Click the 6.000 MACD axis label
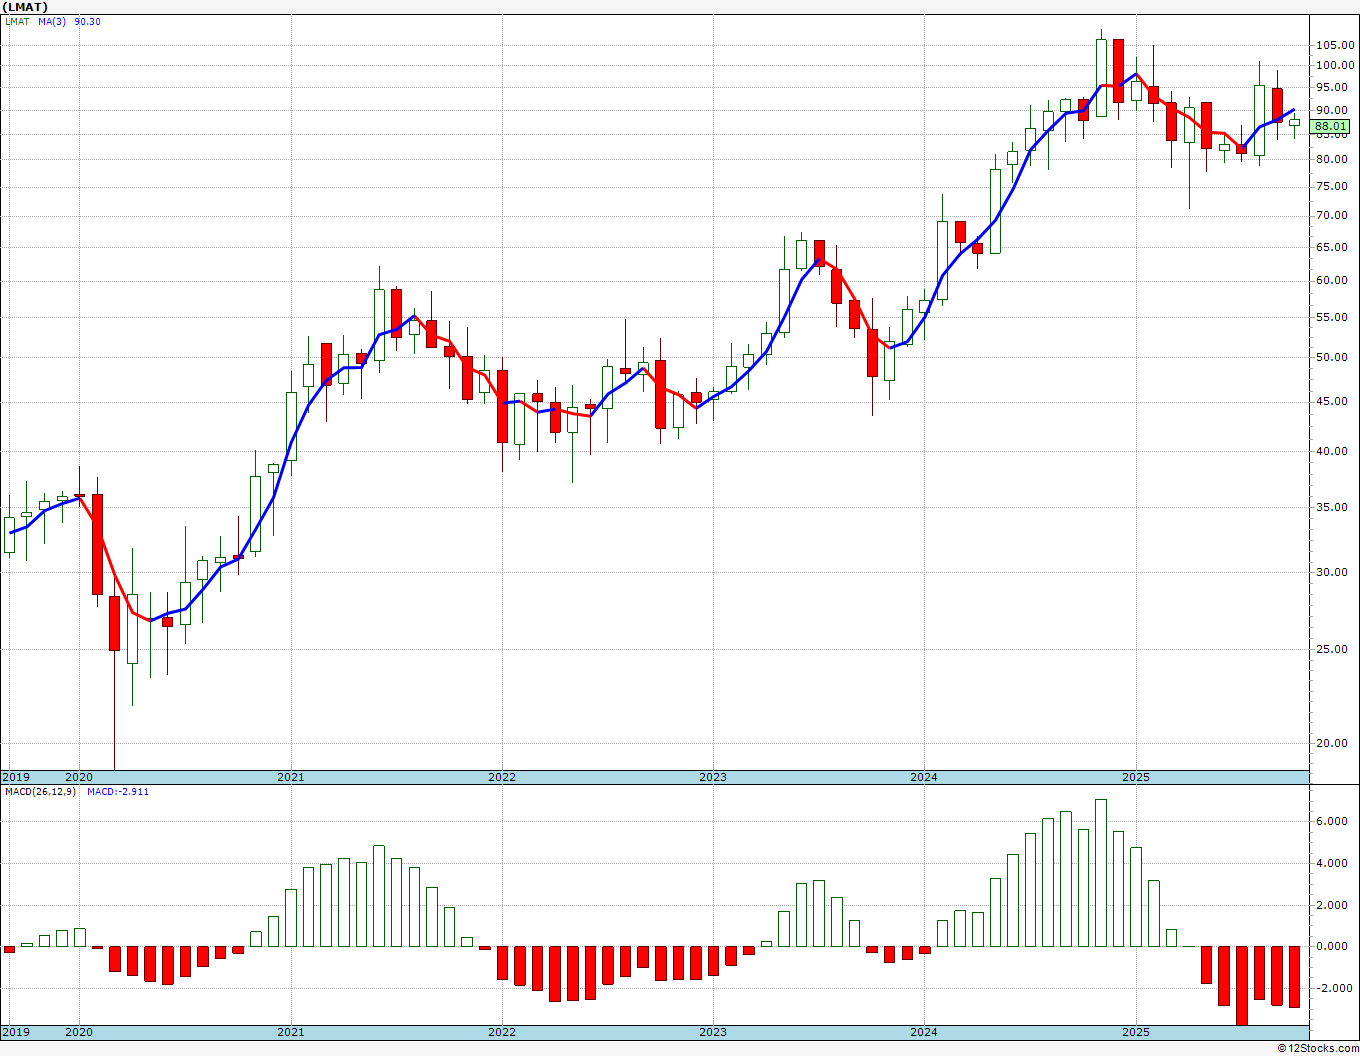 point(1334,822)
